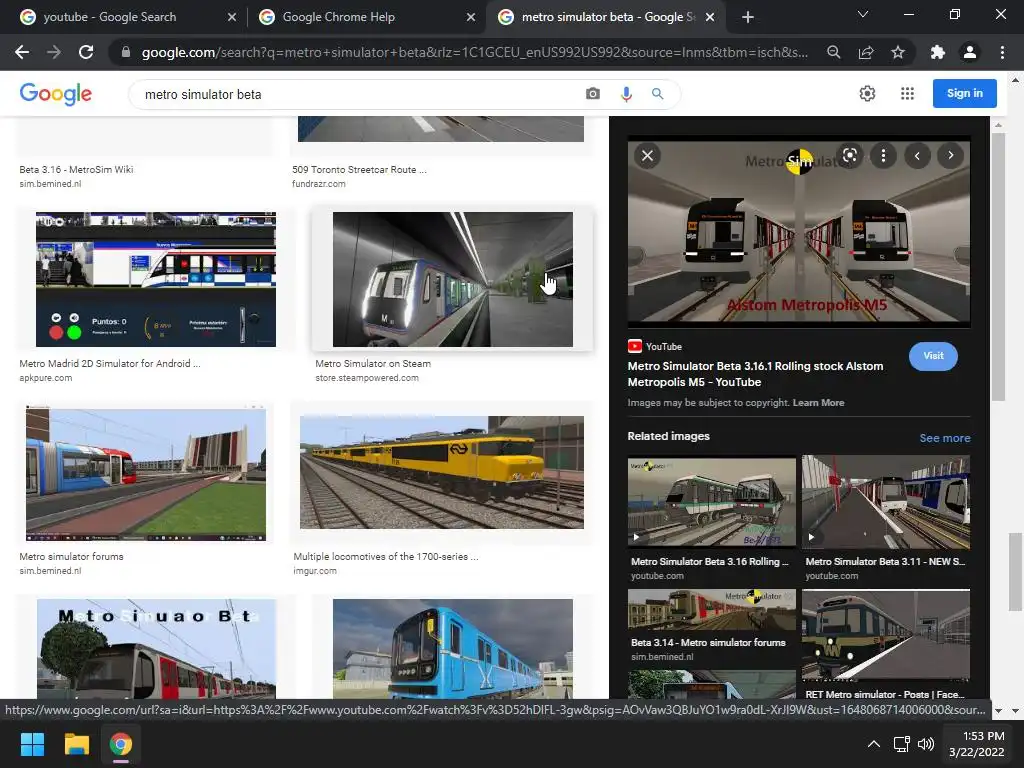
Task: Open the taskbar clock and date
Action: (x=976, y=744)
